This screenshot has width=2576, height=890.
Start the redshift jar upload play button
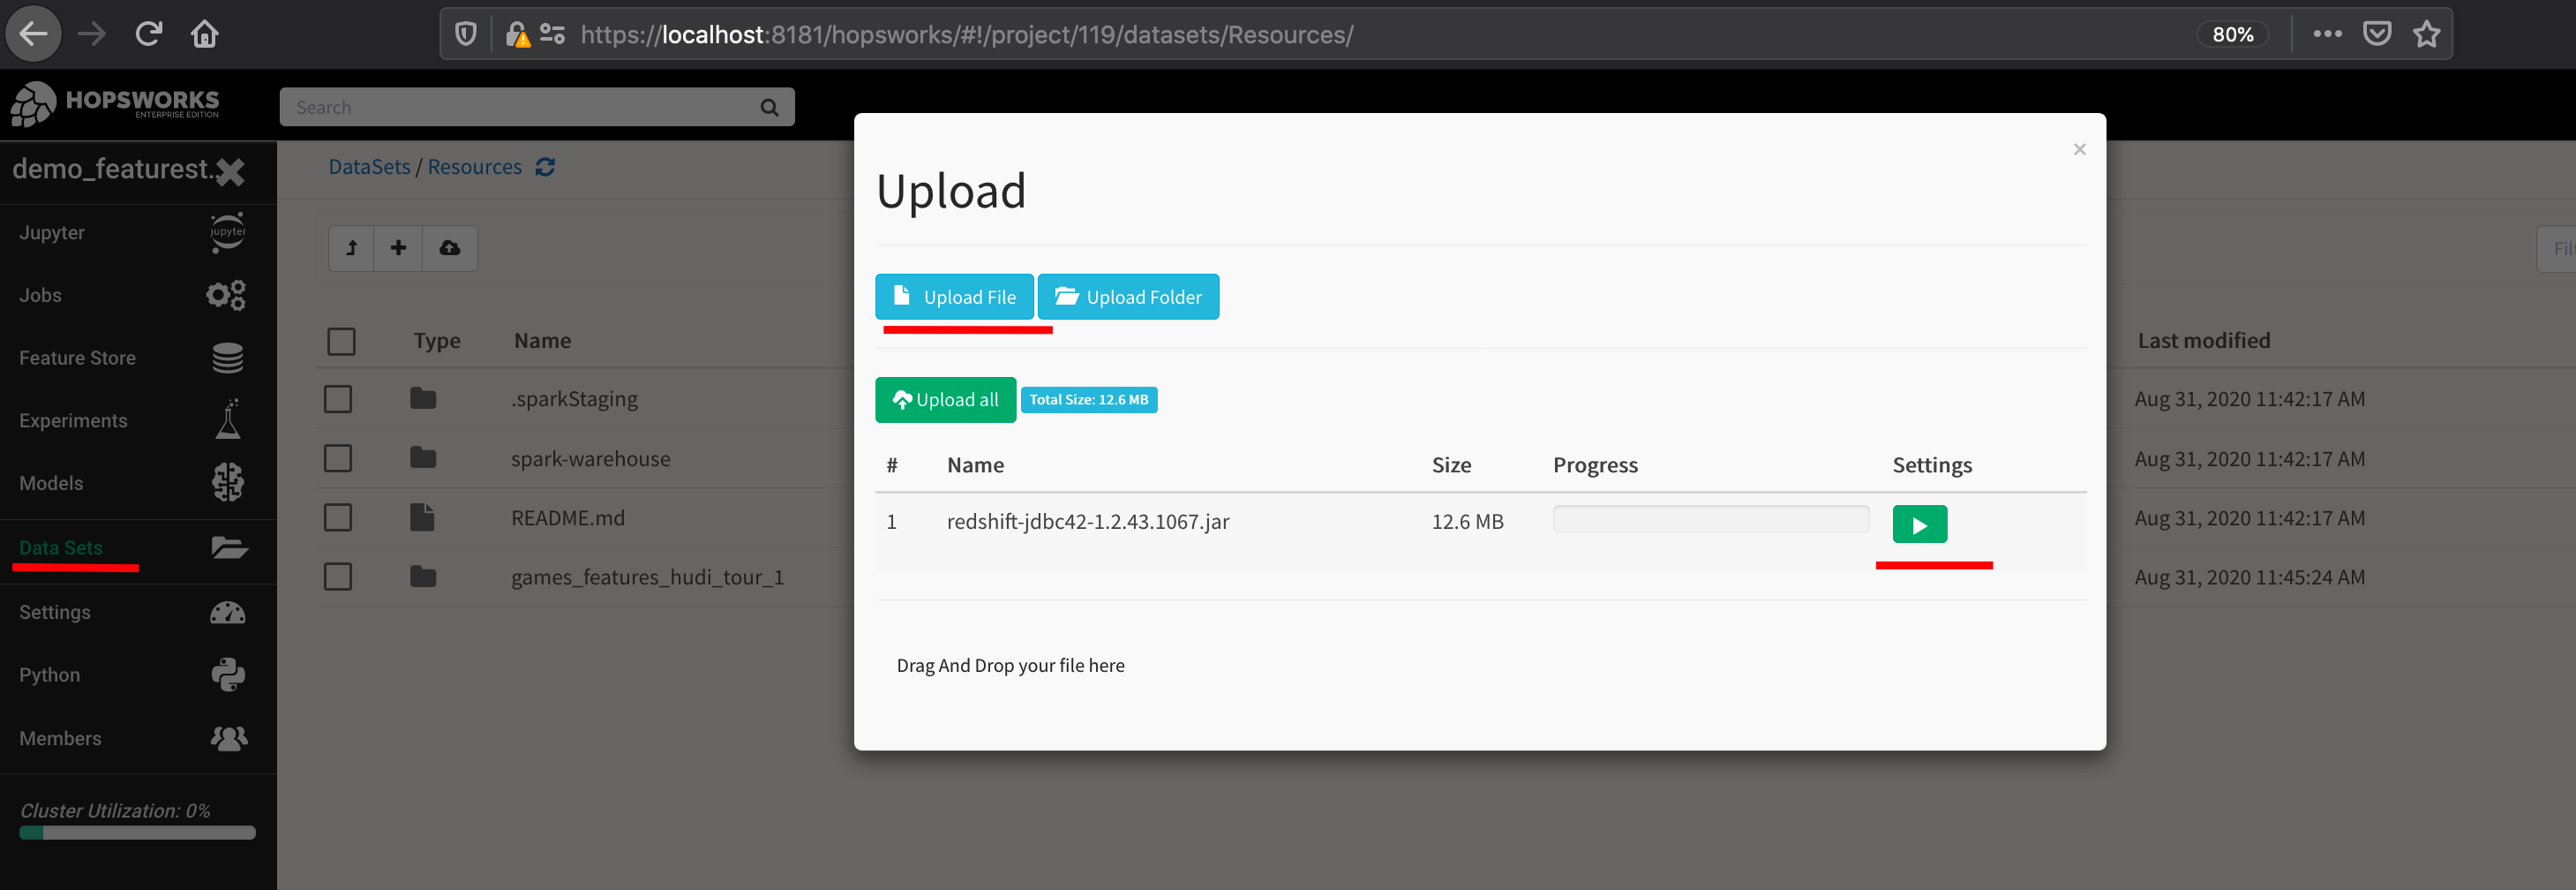tap(1919, 524)
